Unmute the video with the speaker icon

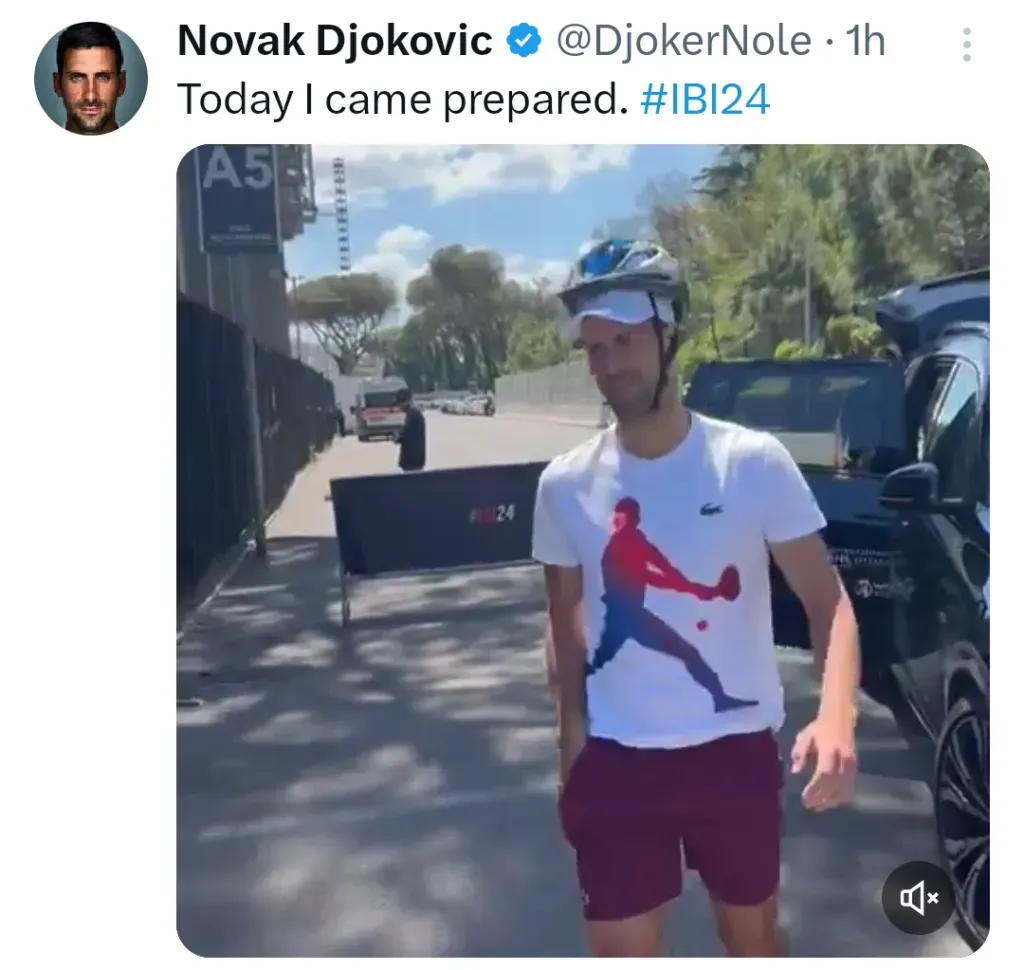click(919, 897)
